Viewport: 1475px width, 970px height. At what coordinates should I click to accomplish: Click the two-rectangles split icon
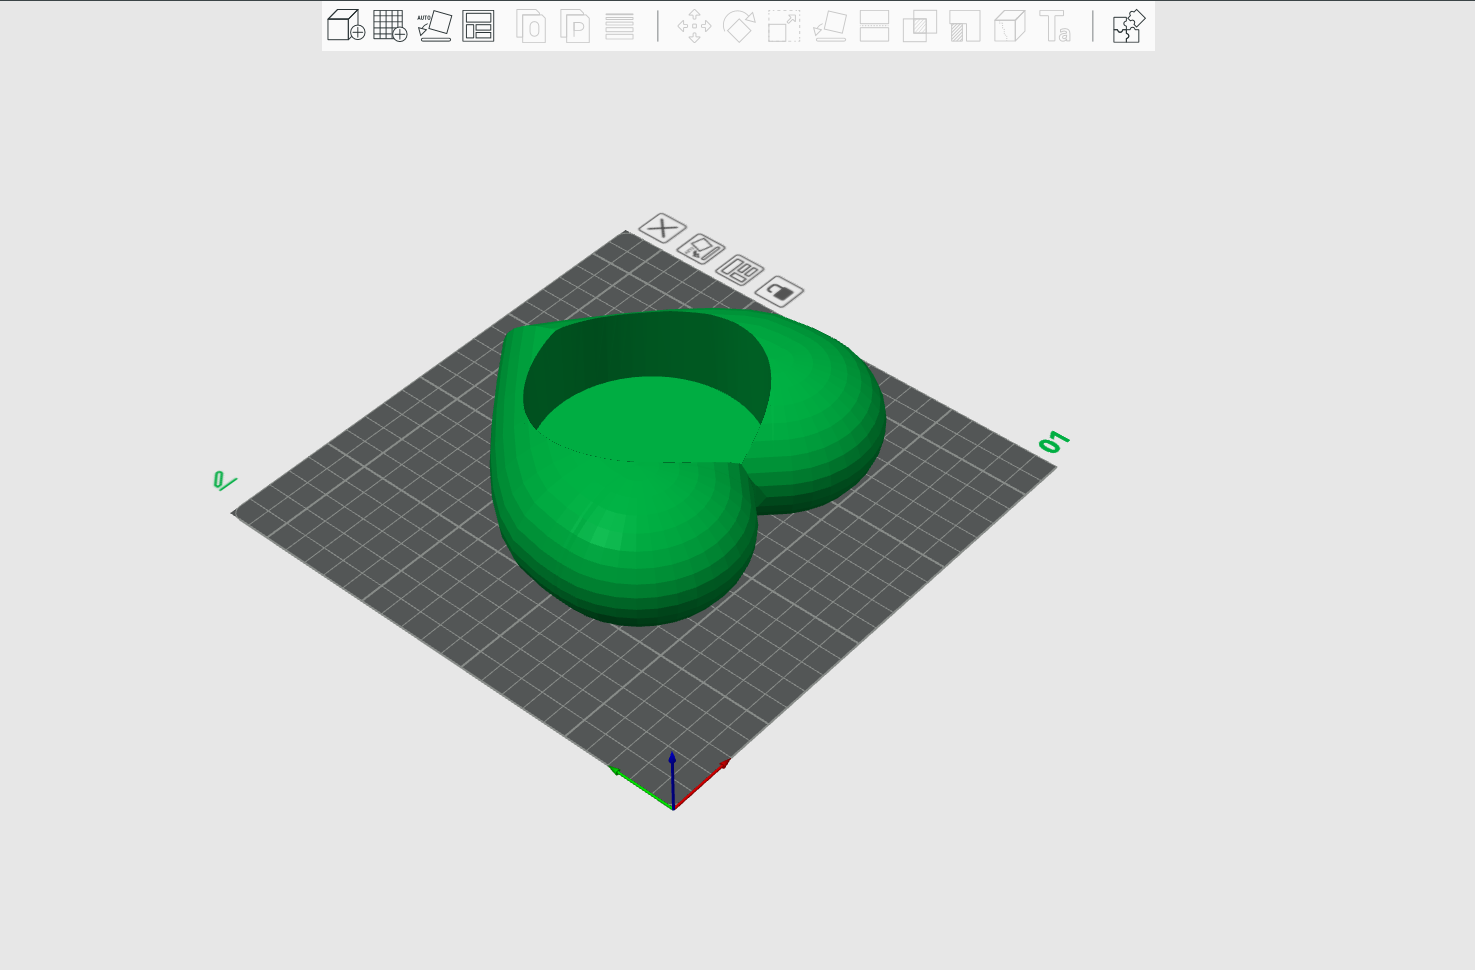pos(874,26)
